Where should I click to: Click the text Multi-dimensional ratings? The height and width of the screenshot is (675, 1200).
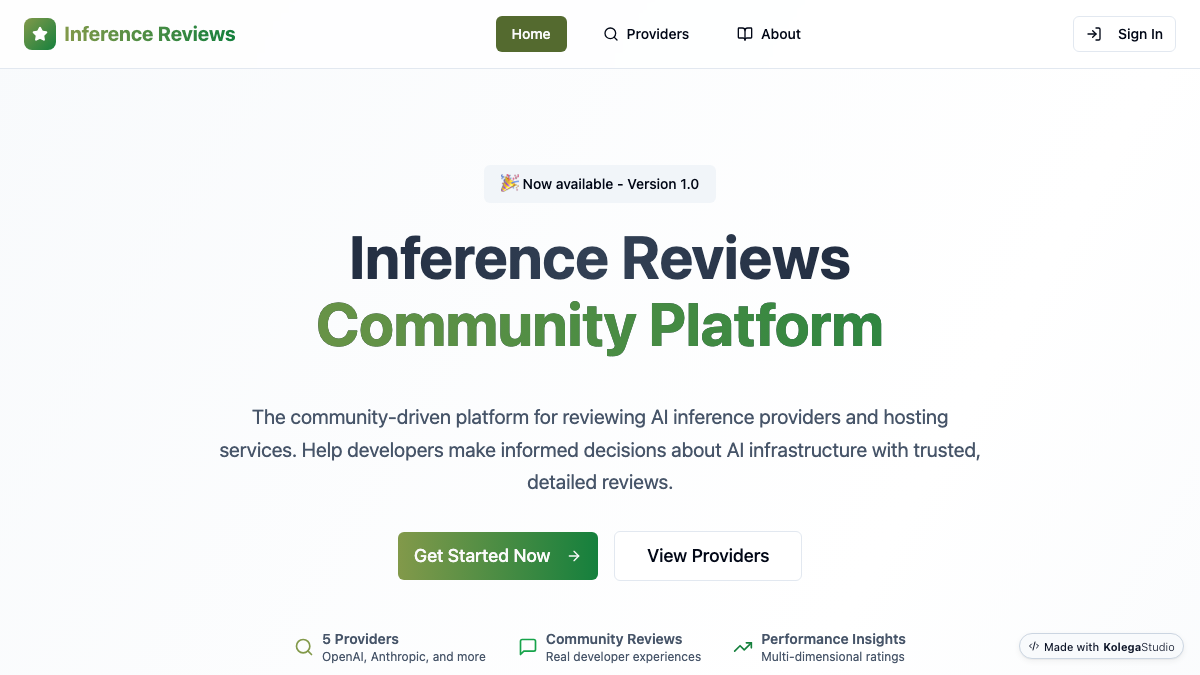point(832,657)
